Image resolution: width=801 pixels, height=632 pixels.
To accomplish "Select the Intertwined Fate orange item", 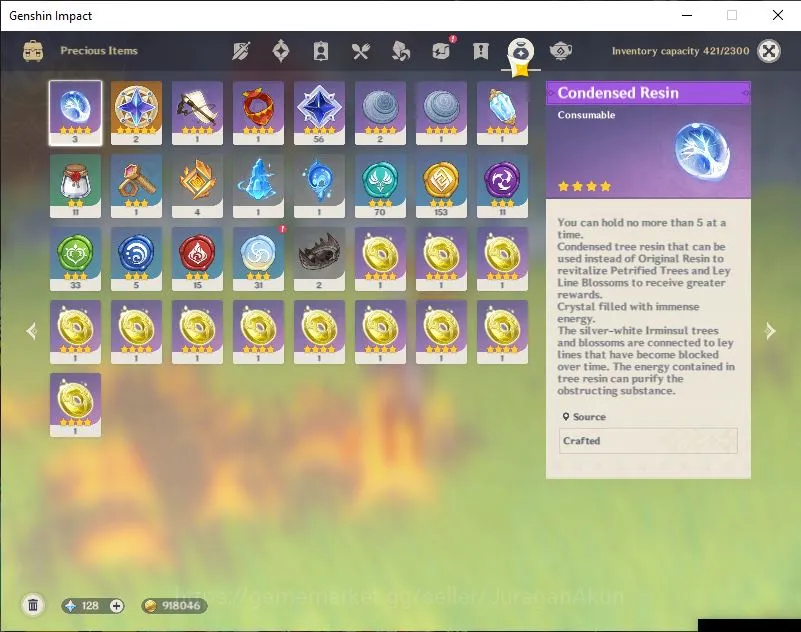I will tap(136, 112).
